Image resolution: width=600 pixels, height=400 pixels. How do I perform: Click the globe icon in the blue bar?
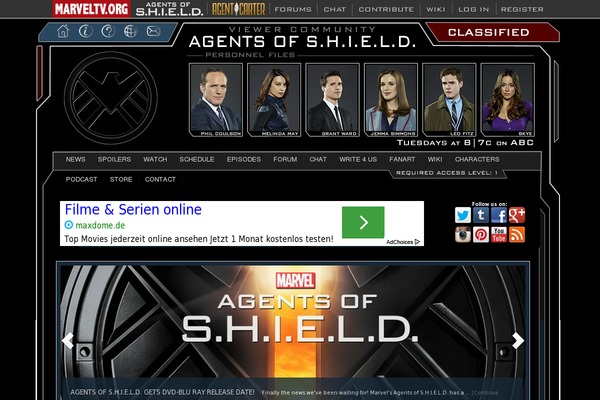click(130, 31)
